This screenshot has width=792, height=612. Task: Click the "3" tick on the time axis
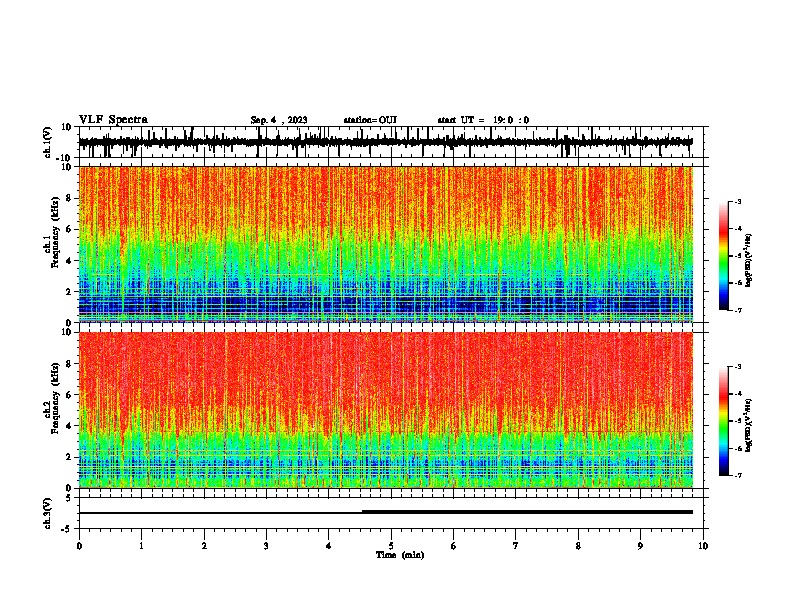(x=266, y=546)
